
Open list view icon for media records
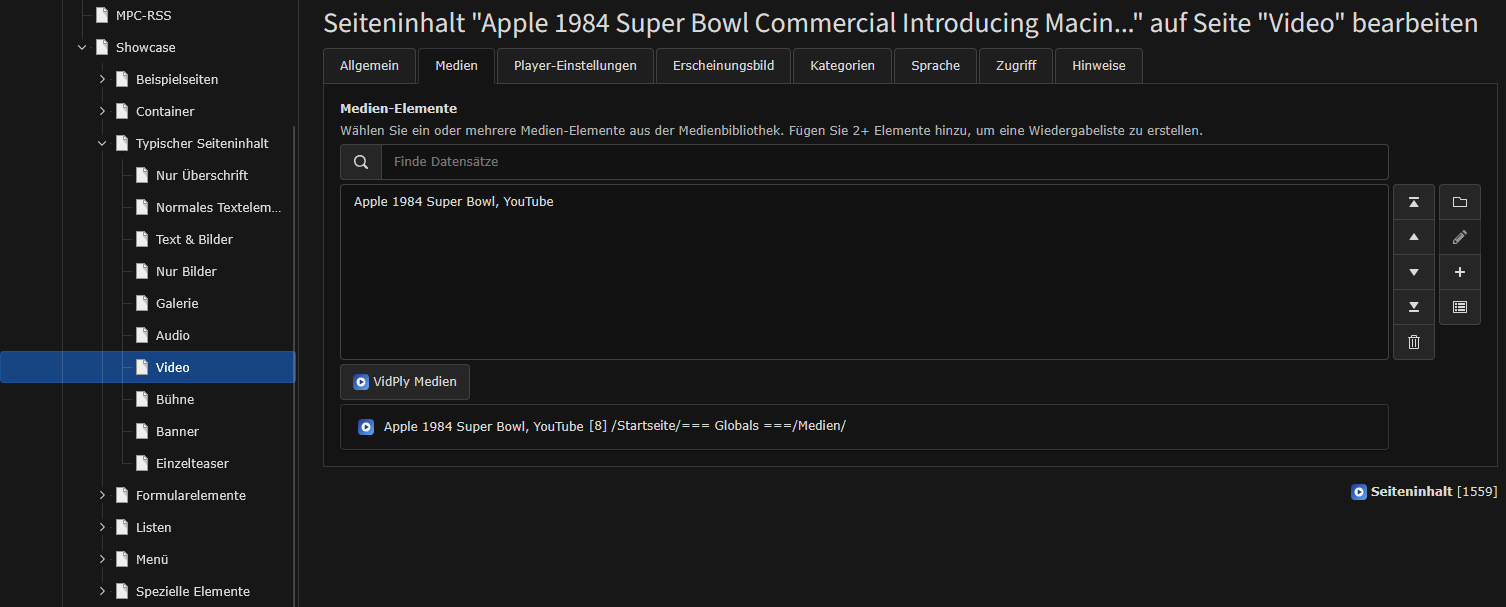(x=1459, y=307)
